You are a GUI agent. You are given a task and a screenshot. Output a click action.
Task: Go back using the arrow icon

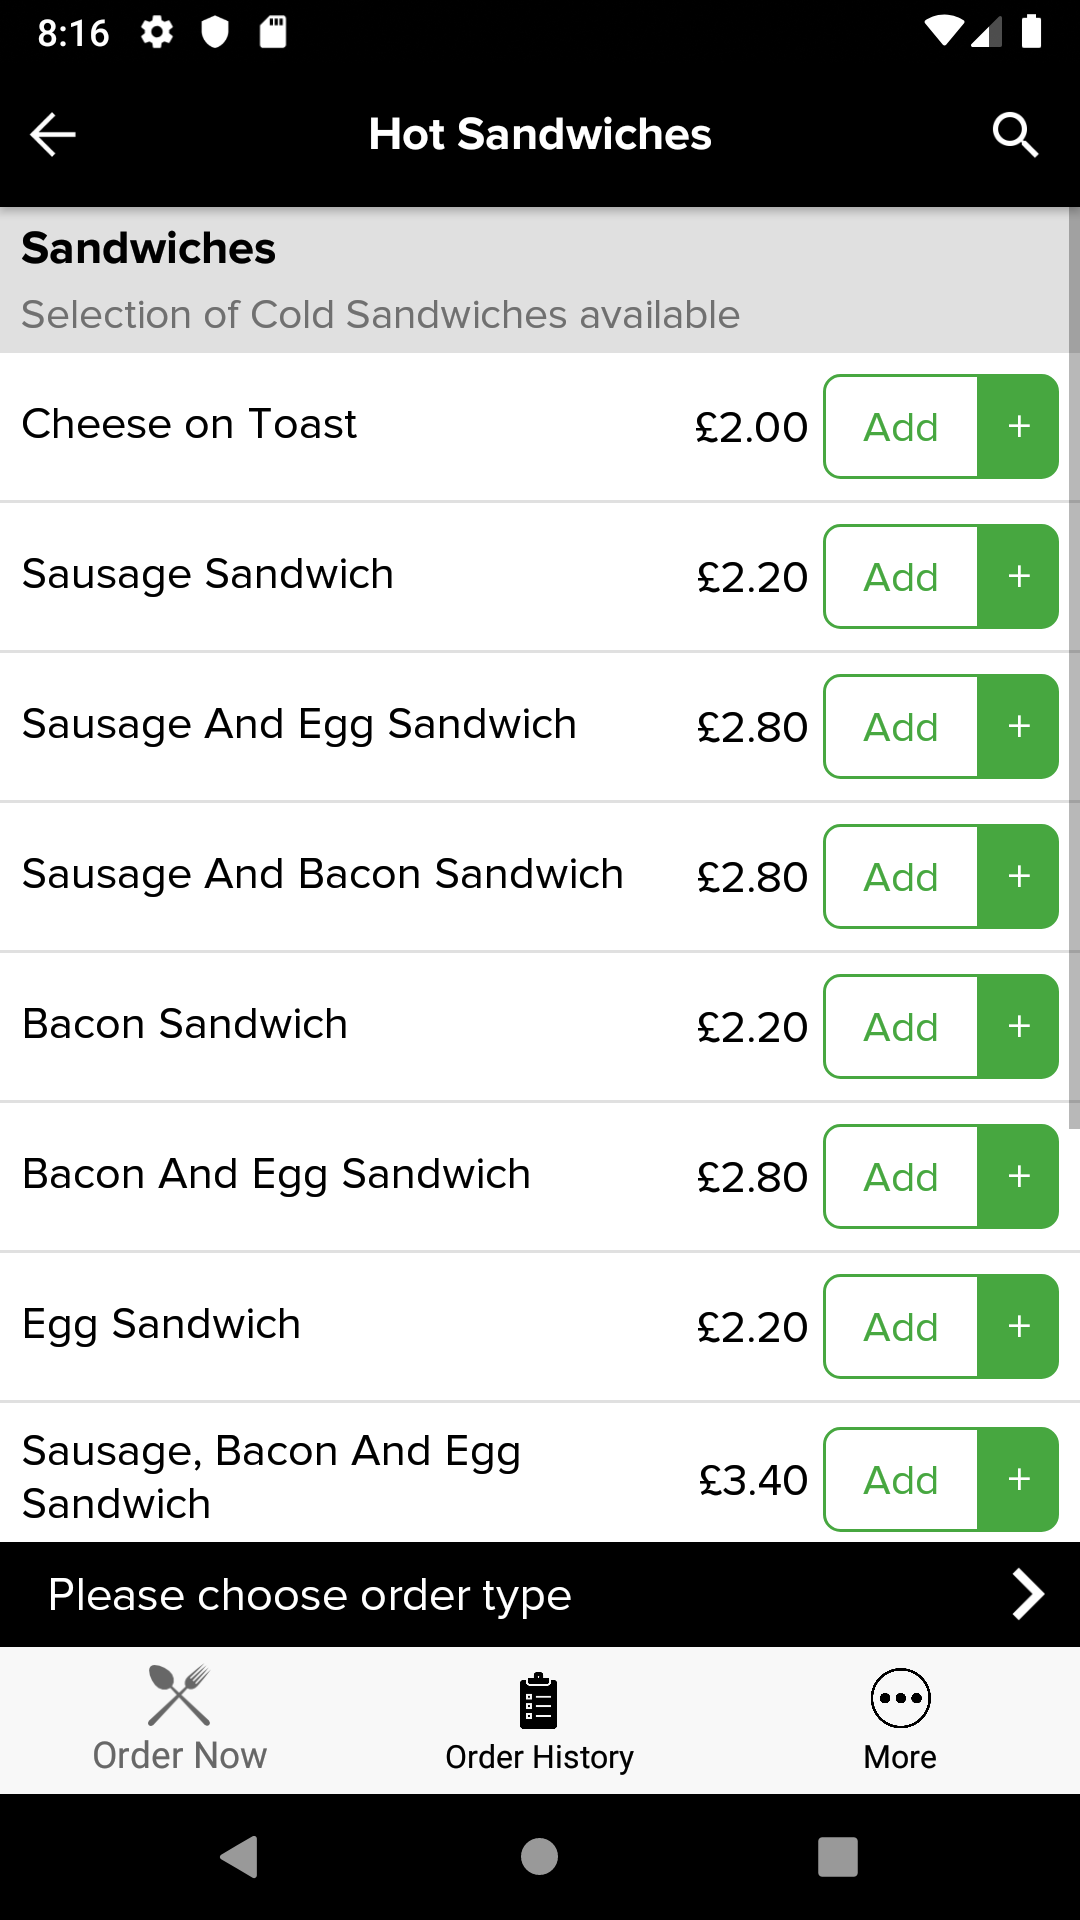pyautogui.click(x=53, y=135)
